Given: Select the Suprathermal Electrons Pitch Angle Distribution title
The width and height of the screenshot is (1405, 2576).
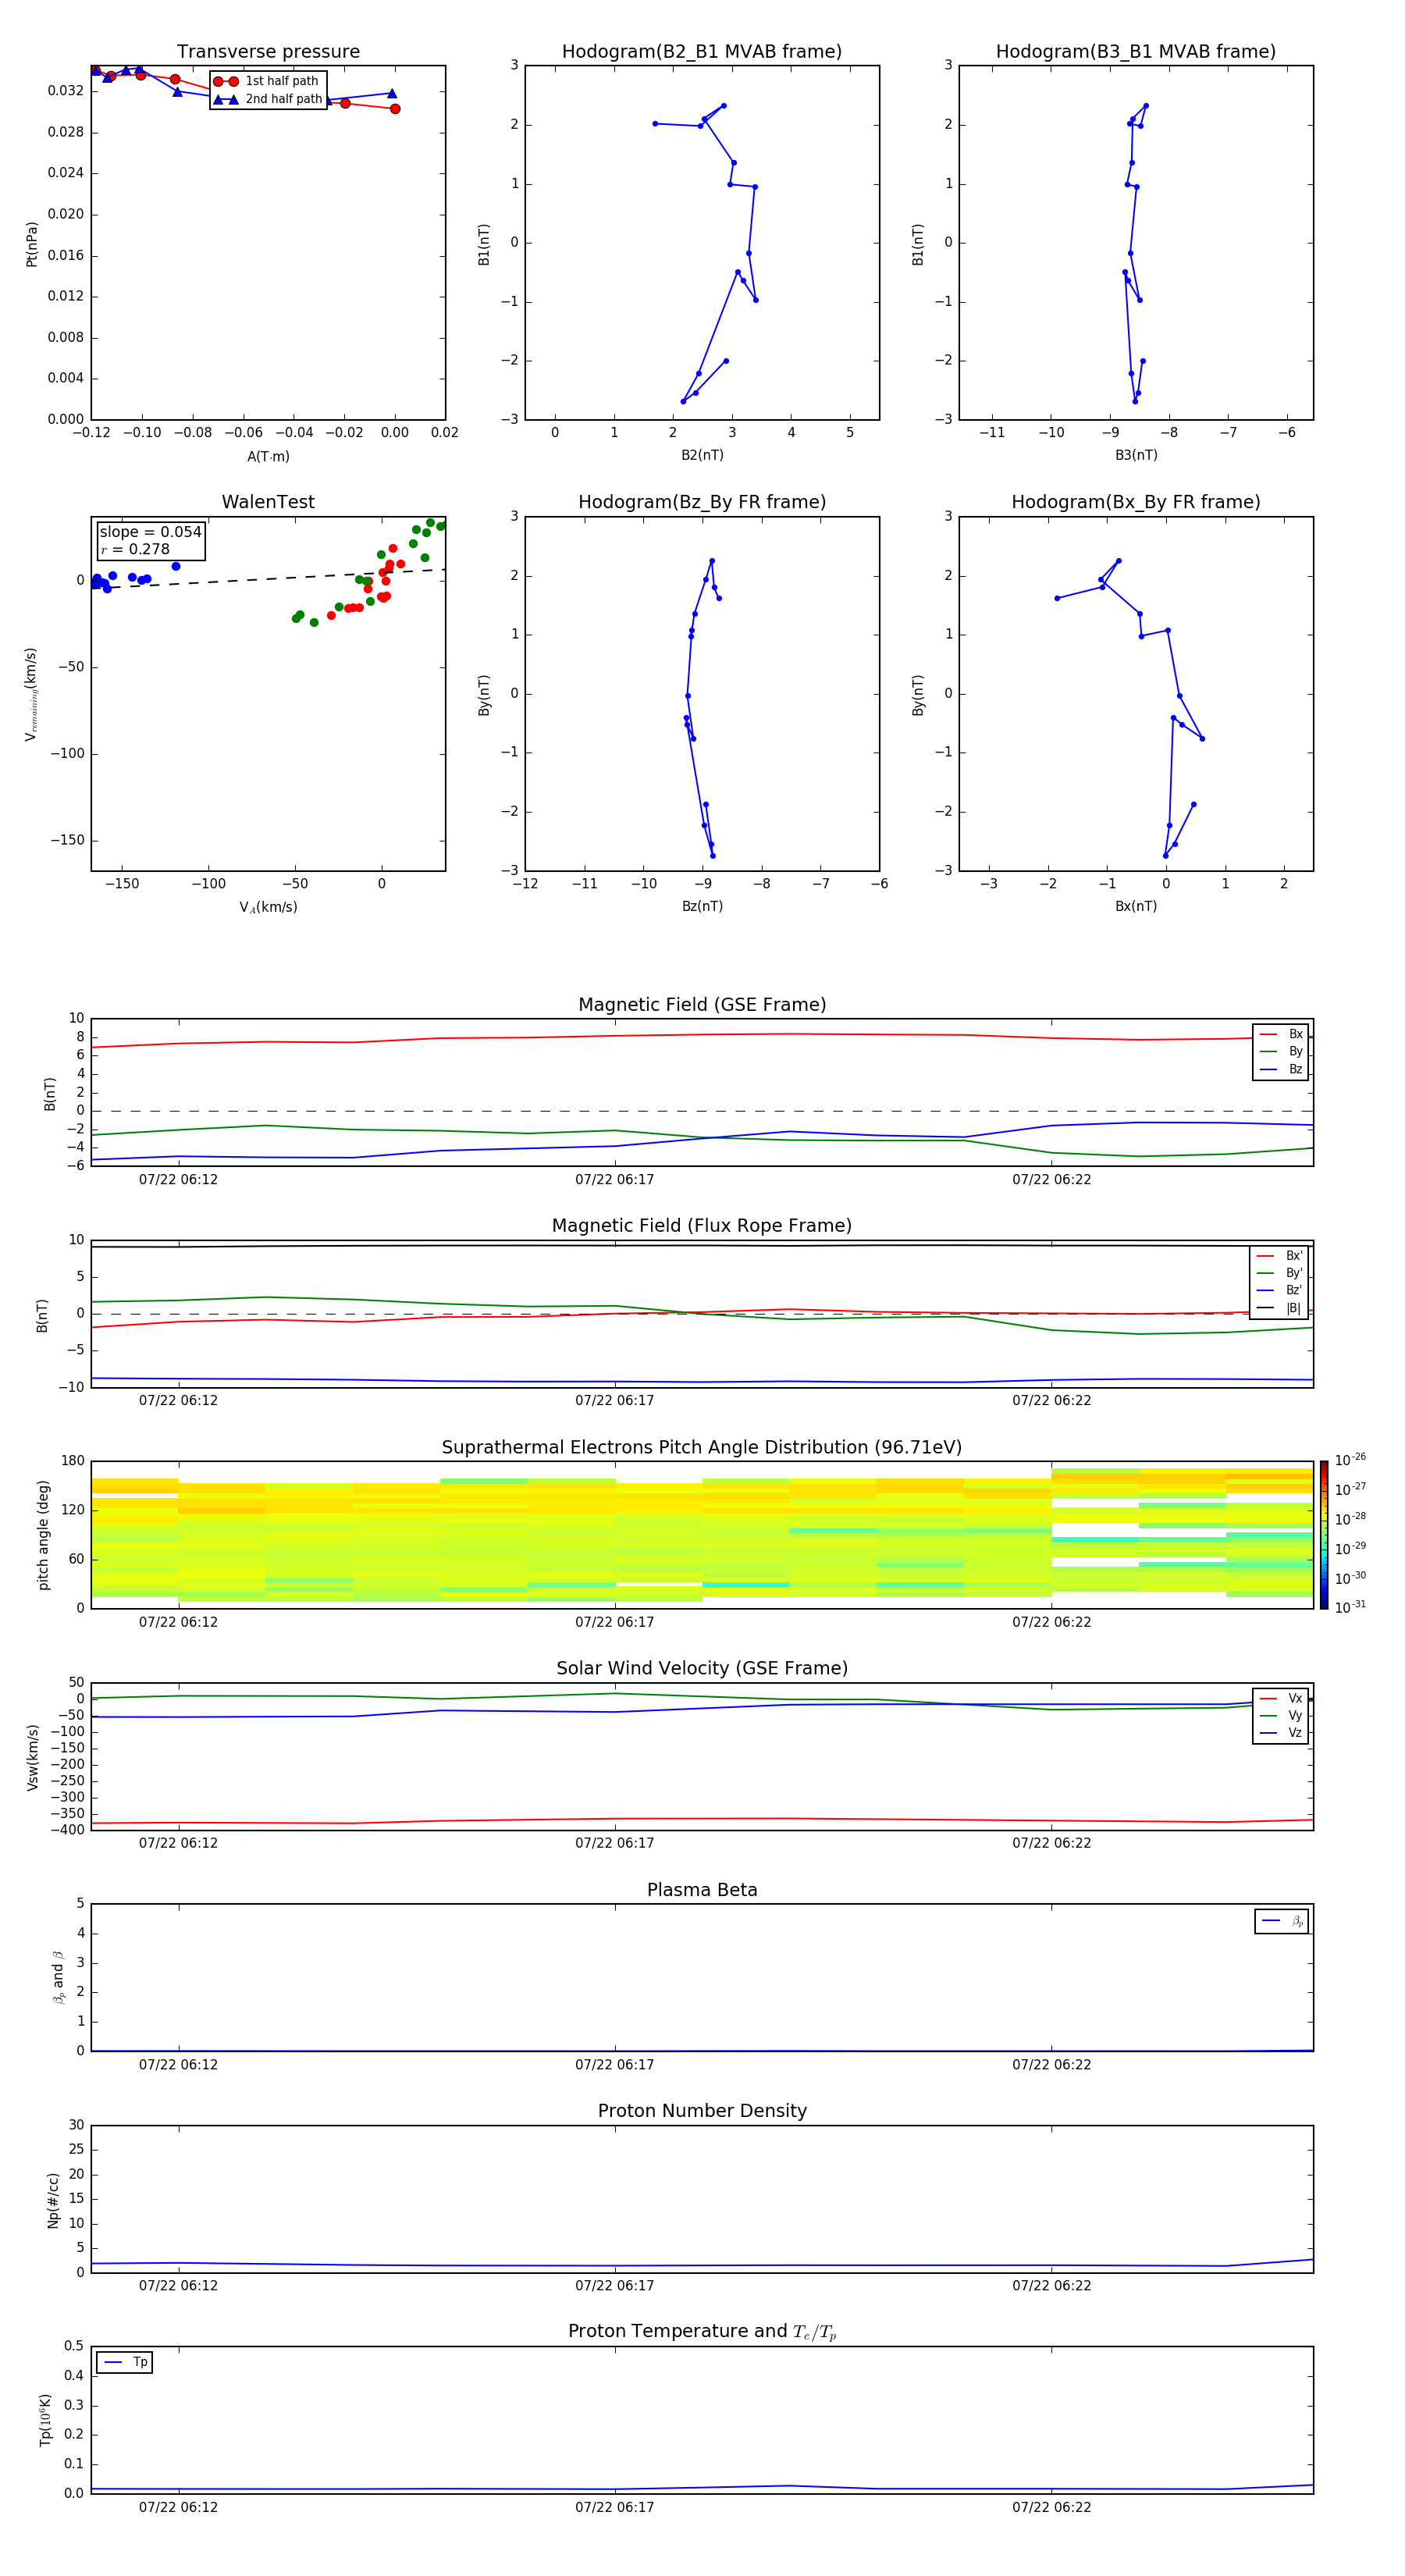Looking at the screenshot, I should tap(702, 1448).
